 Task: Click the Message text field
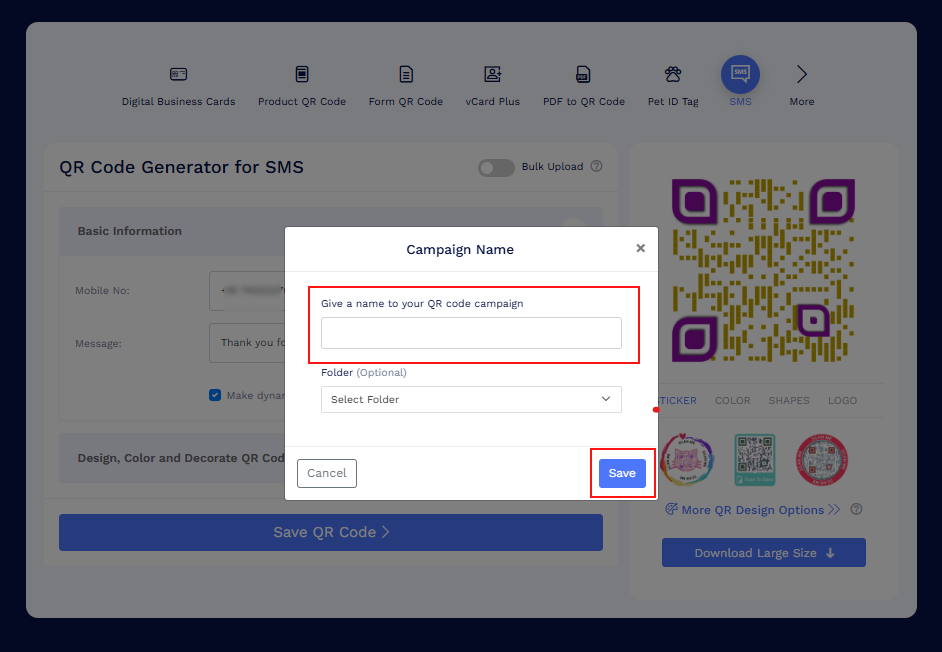tap(247, 343)
